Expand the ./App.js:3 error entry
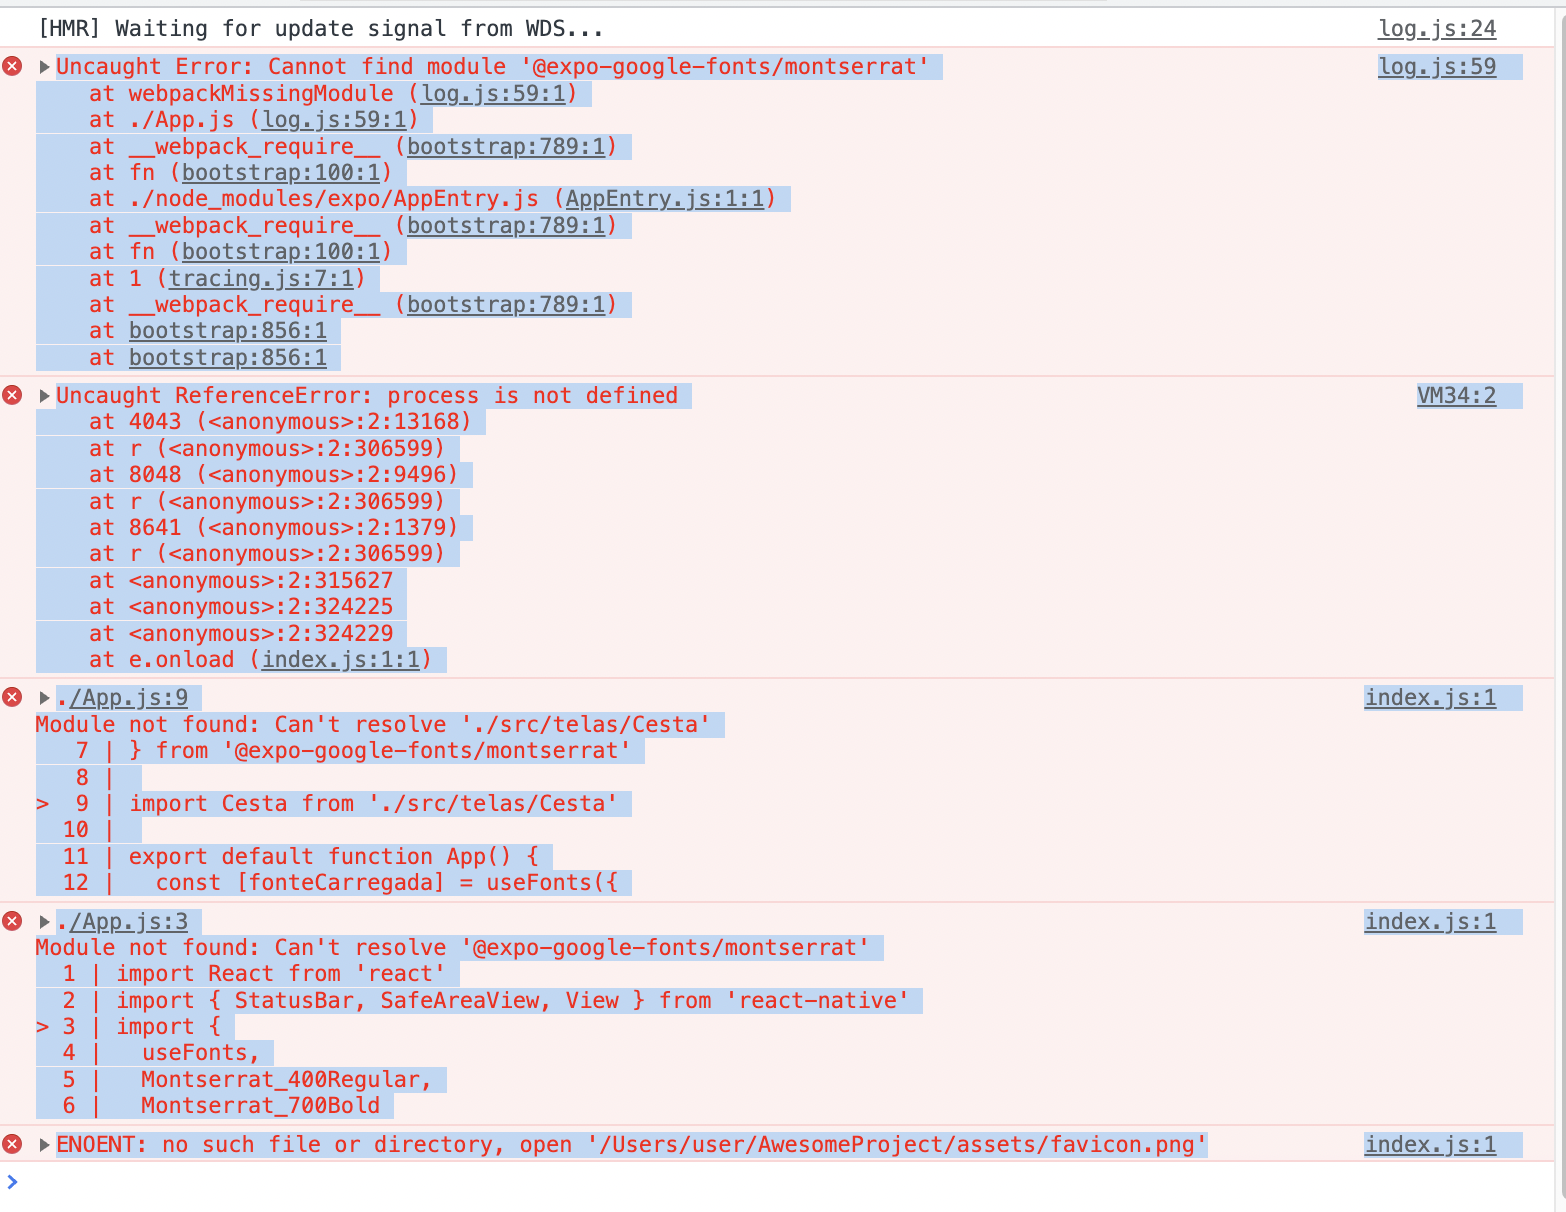This screenshot has width=1566, height=1212. tap(44, 922)
